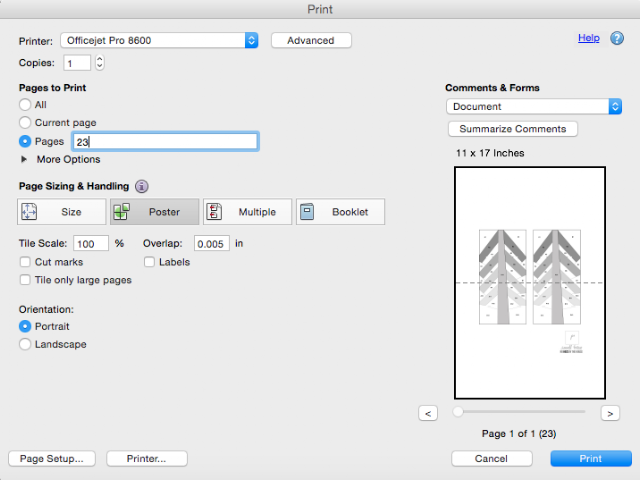640x480 pixels.
Task: Select the All pages radio button
Action: (26, 104)
